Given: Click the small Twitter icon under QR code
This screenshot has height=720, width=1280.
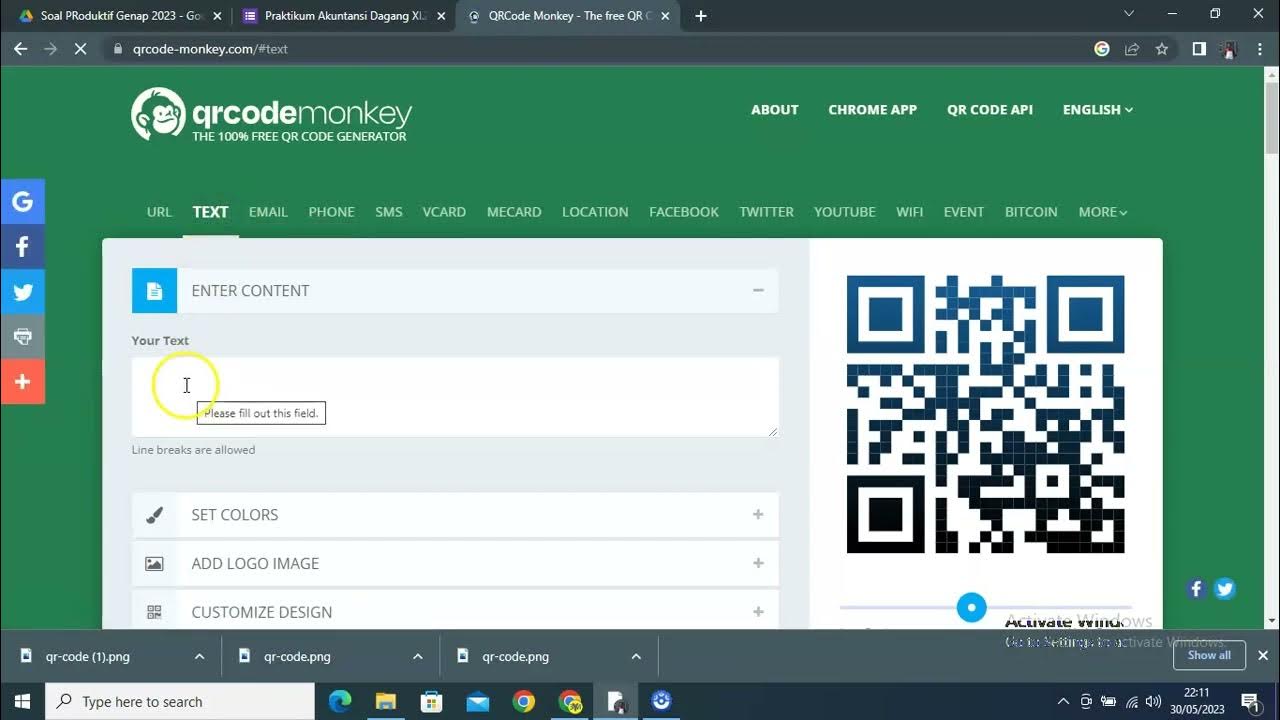Looking at the screenshot, I should point(1224,589).
